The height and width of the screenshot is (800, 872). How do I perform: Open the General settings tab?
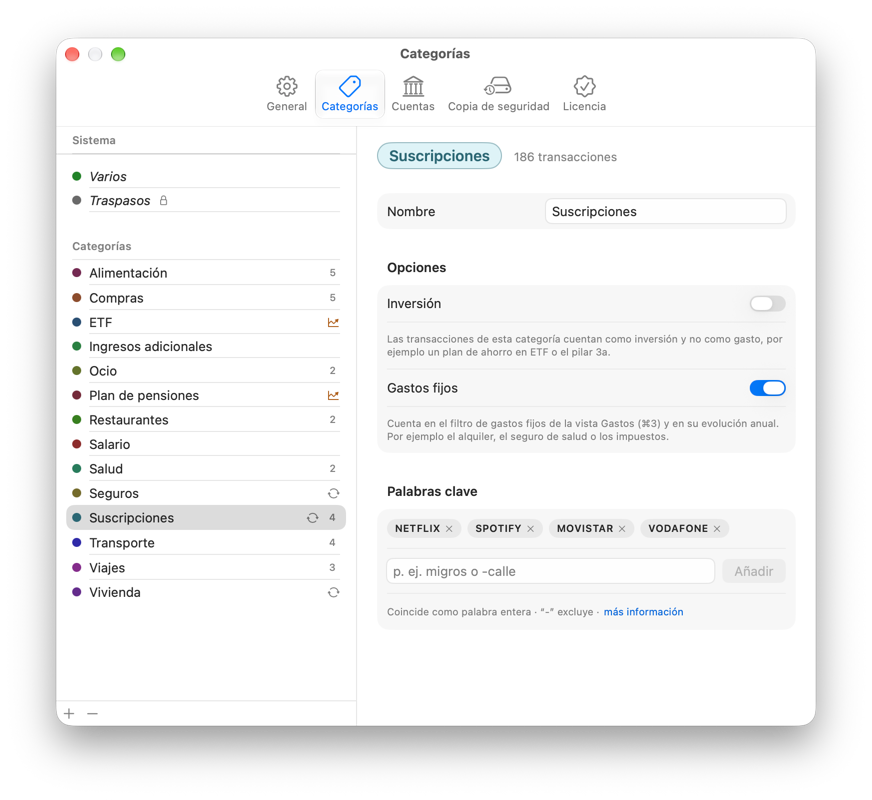coord(286,94)
